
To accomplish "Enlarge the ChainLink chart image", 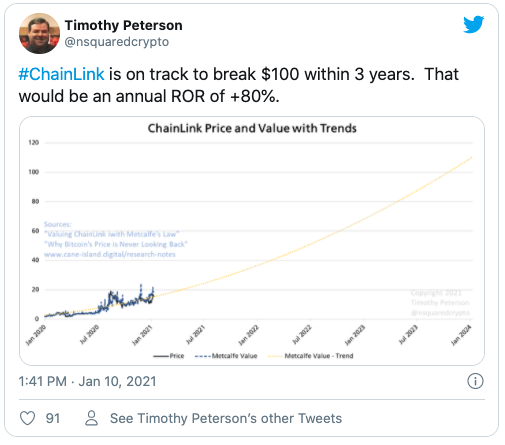I will pyautogui.click(x=252, y=241).
